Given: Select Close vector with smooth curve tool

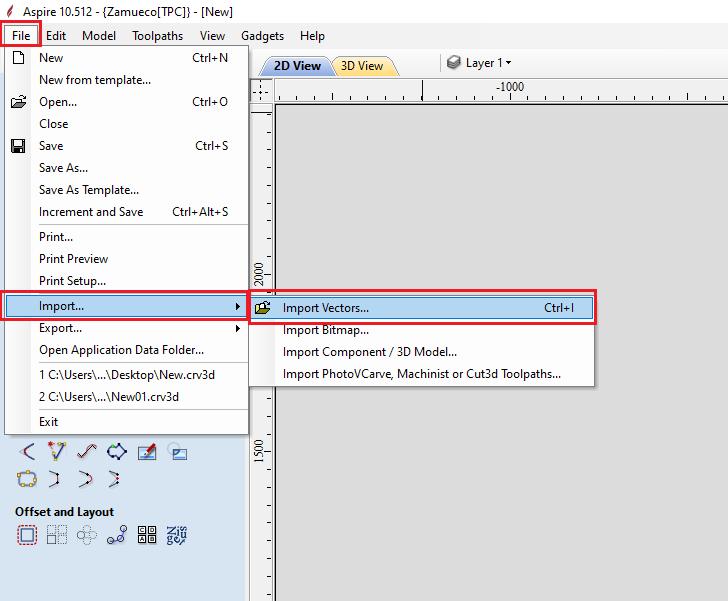Looking at the screenshot, I should (85, 479).
